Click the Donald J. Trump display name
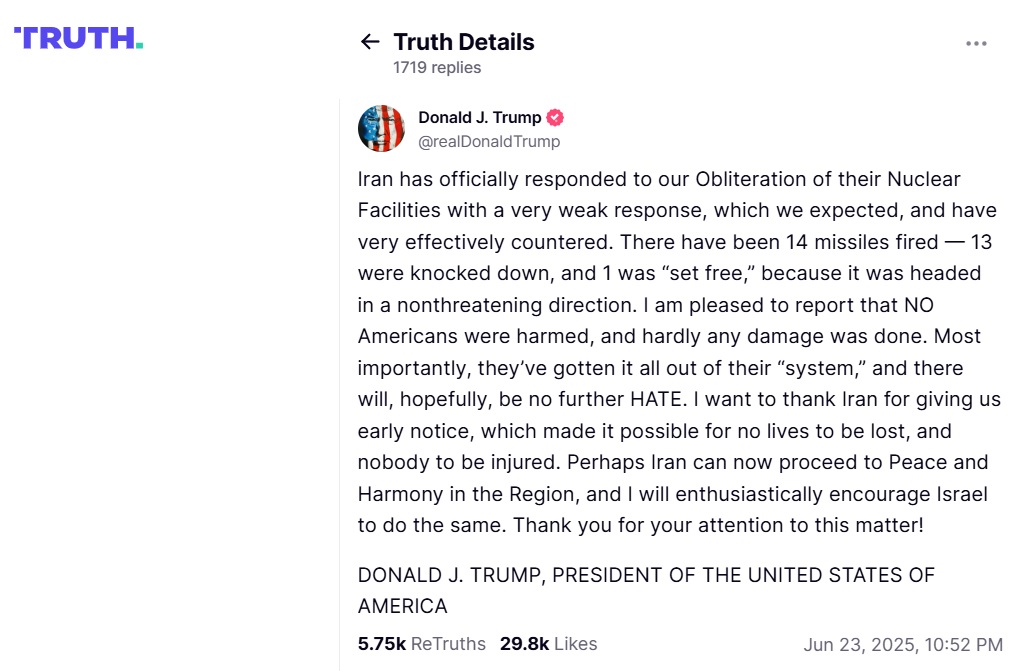Viewport: 1017px width, 671px height. coord(479,118)
